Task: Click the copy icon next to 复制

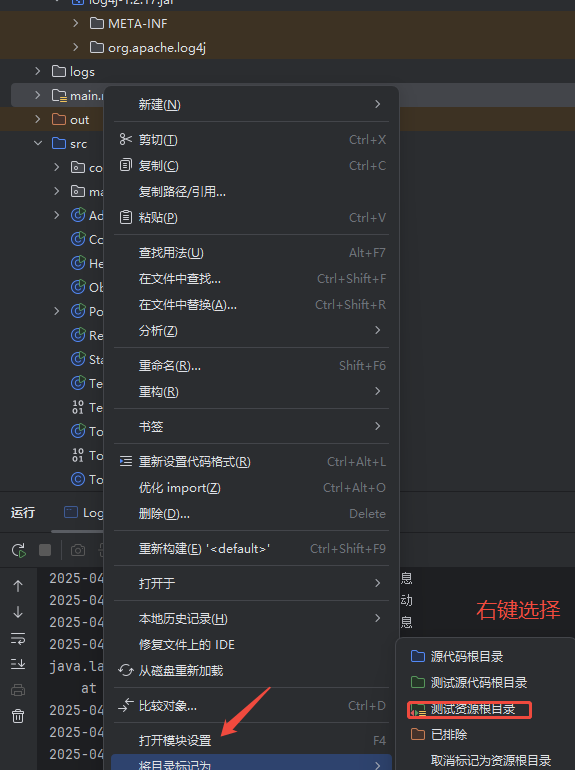Action: coord(126,165)
